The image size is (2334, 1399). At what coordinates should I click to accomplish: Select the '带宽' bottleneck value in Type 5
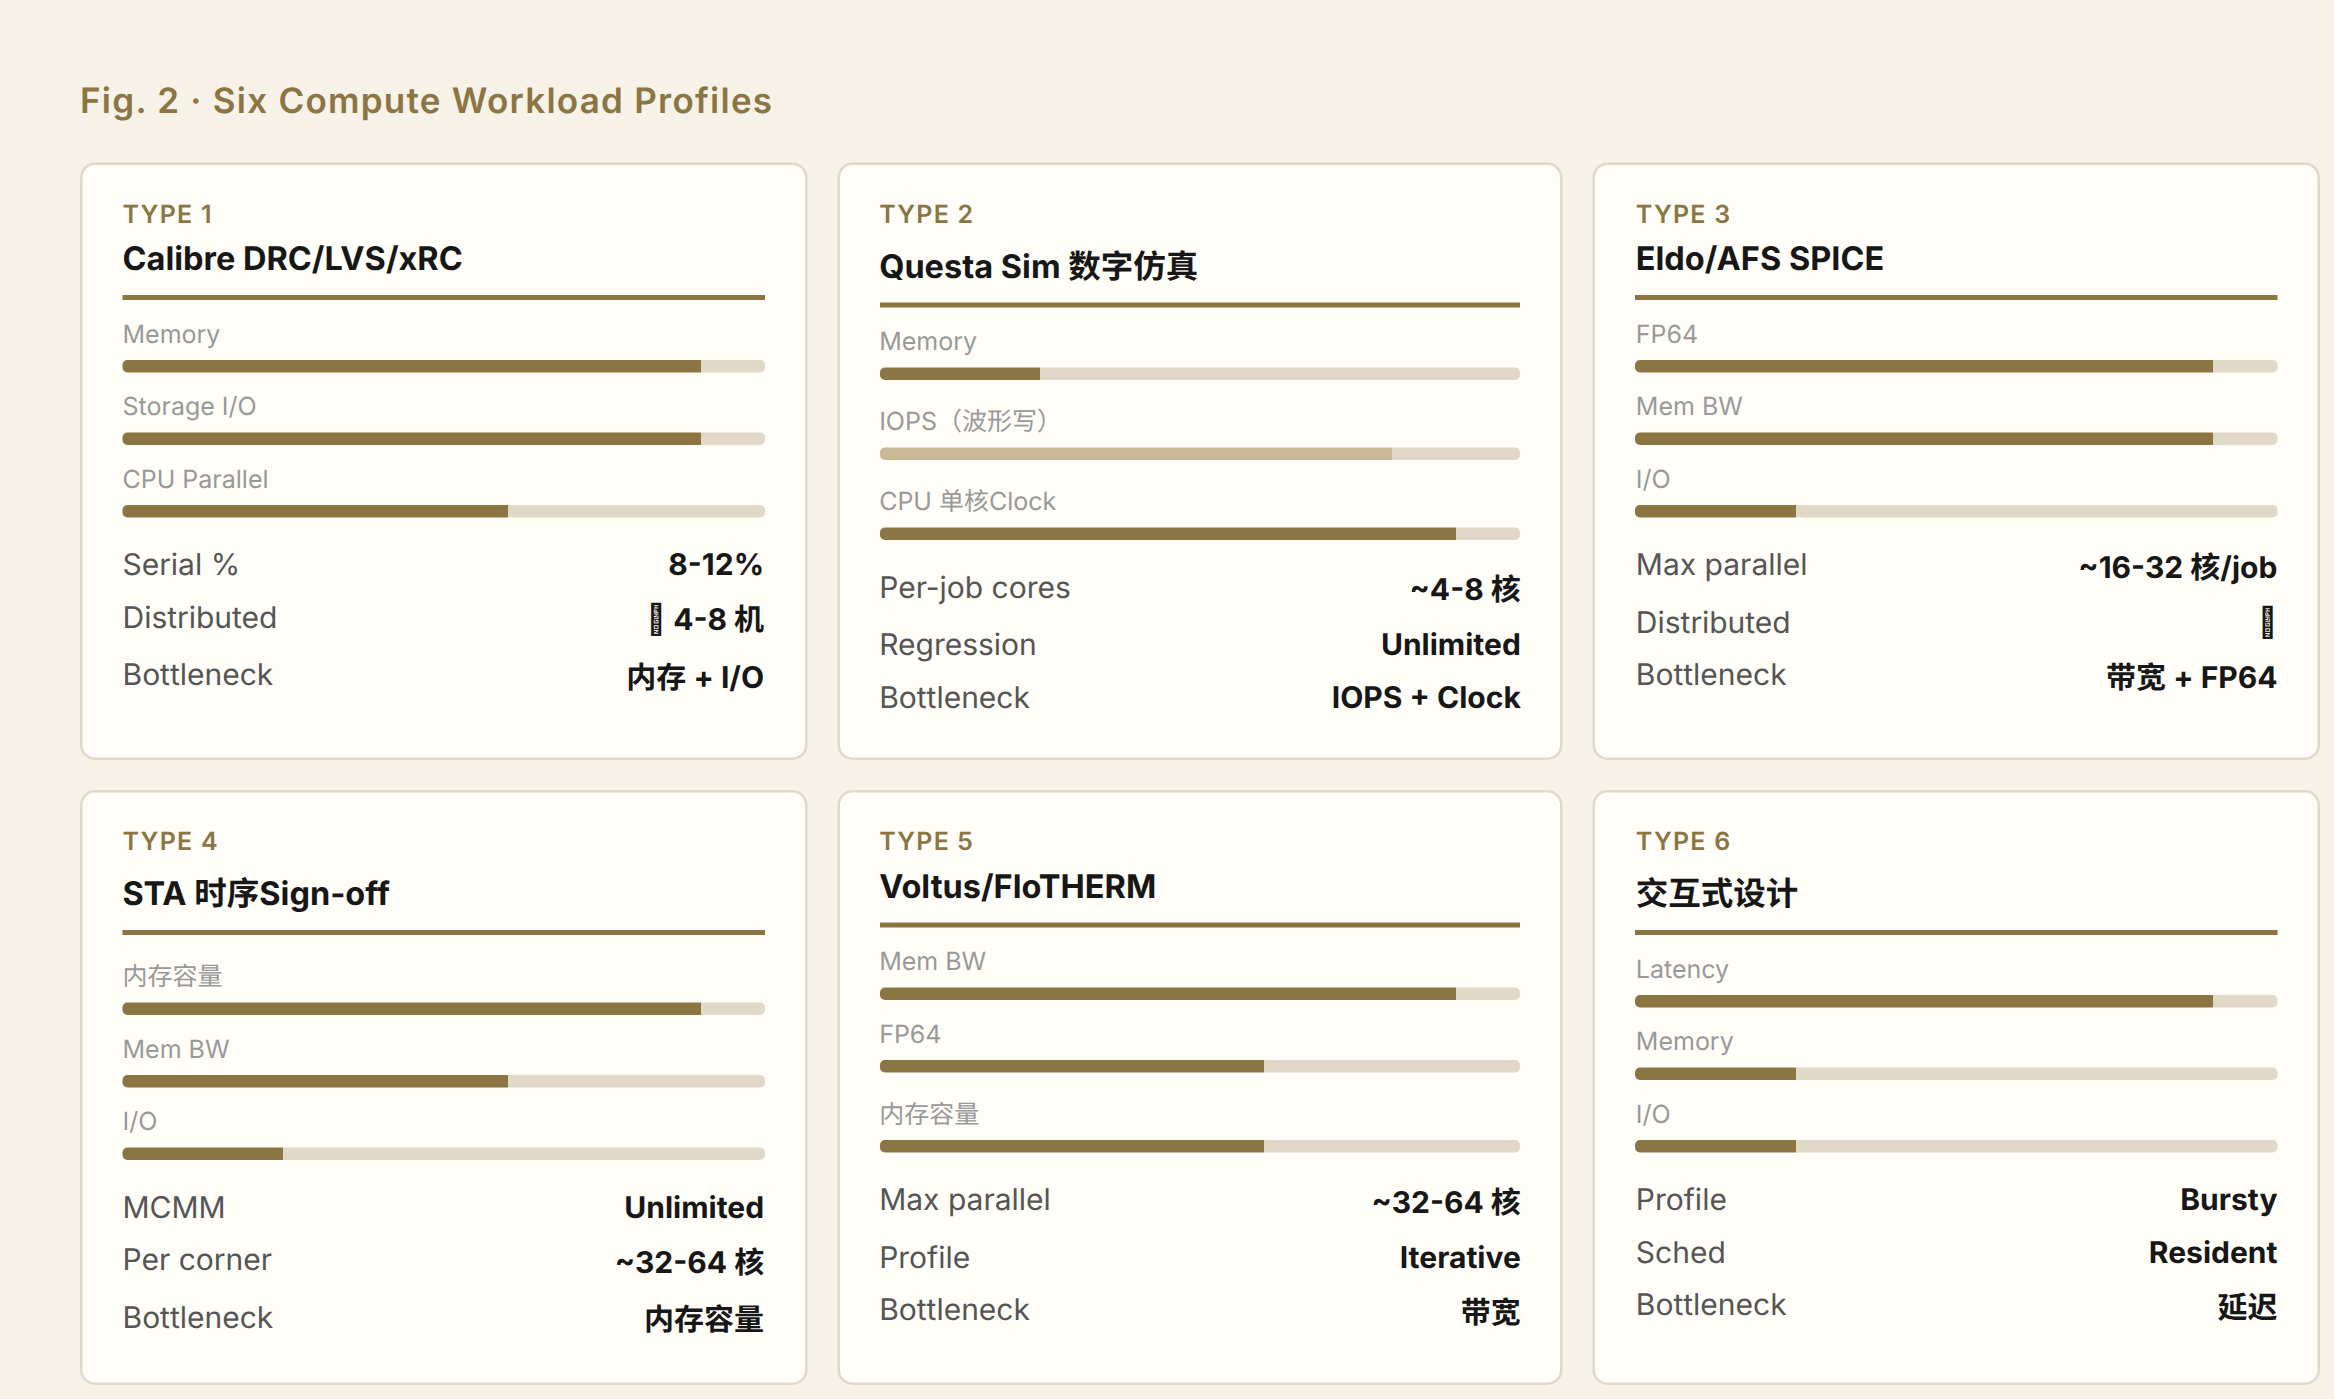click(x=1491, y=1312)
